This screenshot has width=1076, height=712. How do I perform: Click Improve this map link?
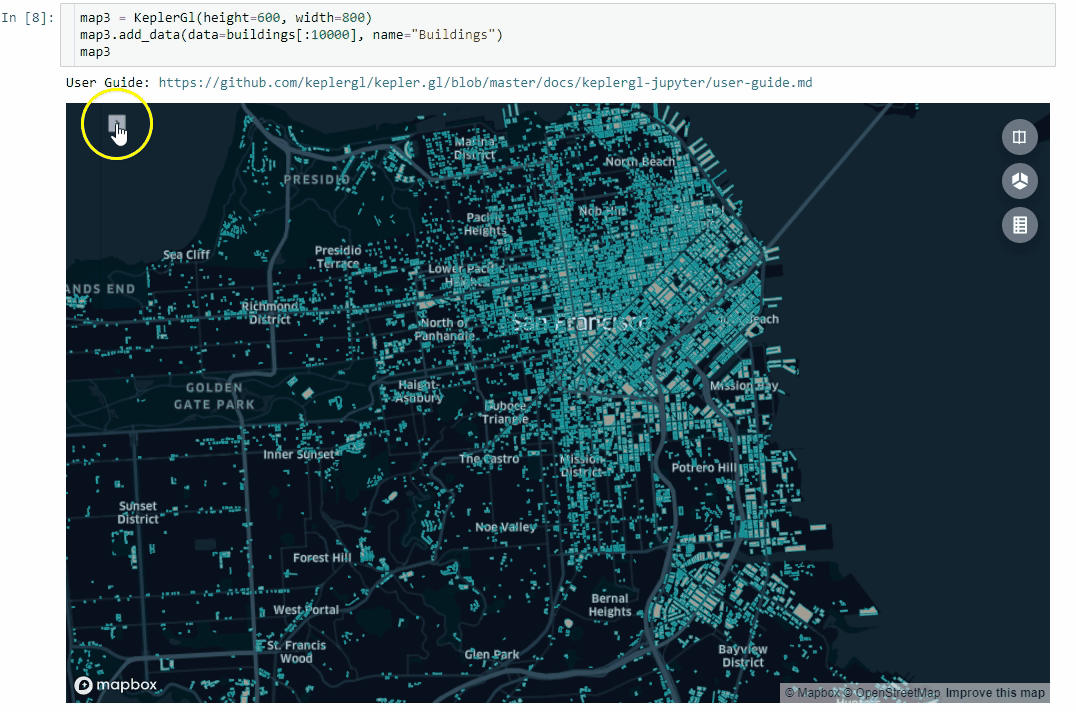point(995,693)
